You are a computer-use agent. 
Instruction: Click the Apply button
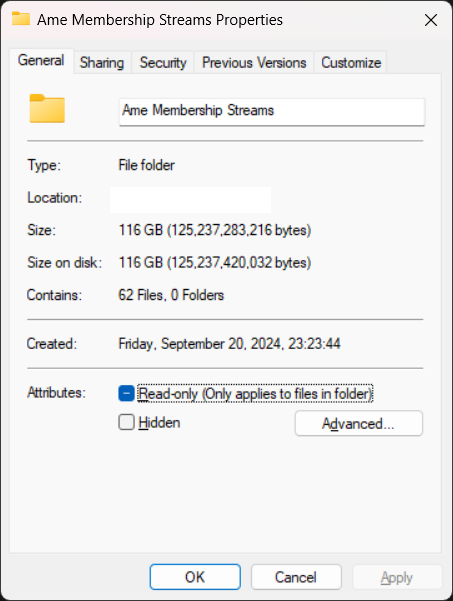click(397, 577)
